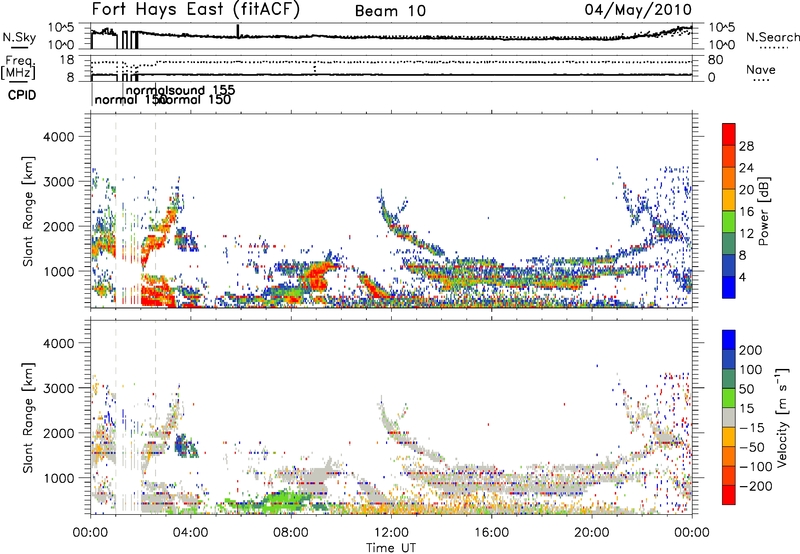Screen dimensions: 800x554
Task: Click the '1000' tick in velocity panel
Action: pyautogui.click(x=59, y=478)
